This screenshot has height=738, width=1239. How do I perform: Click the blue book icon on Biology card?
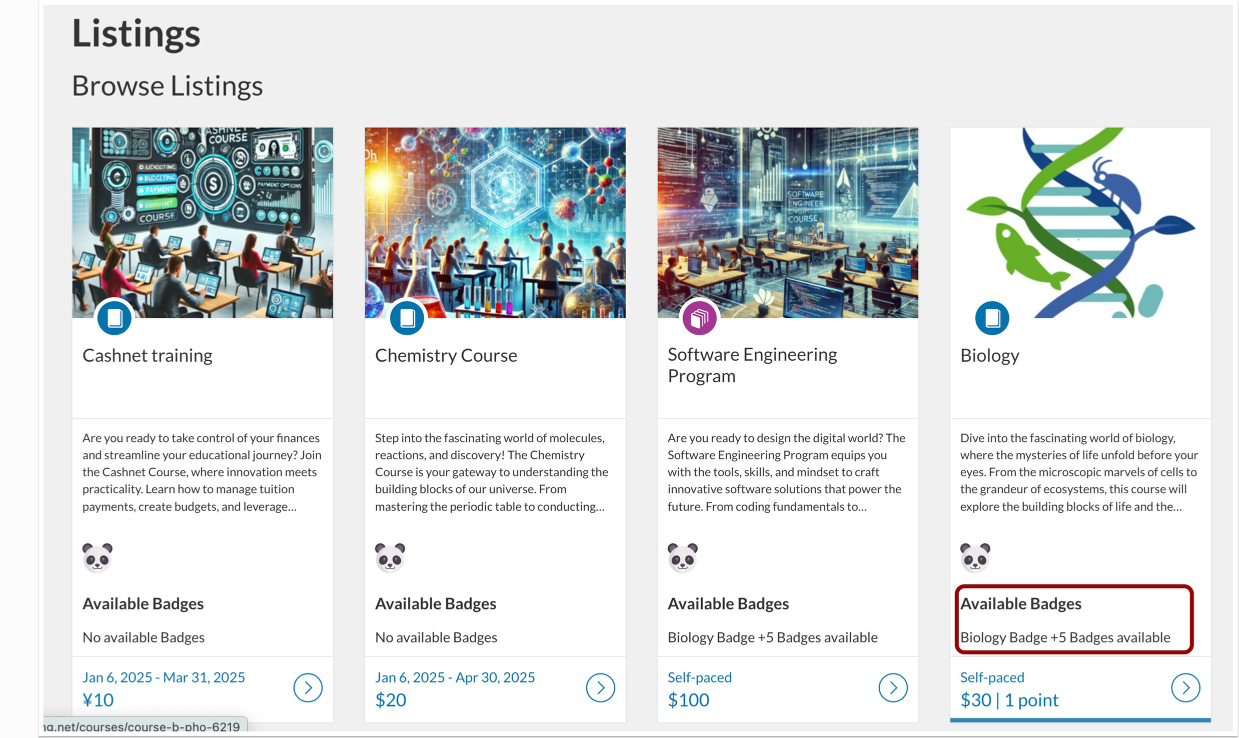click(x=992, y=318)
